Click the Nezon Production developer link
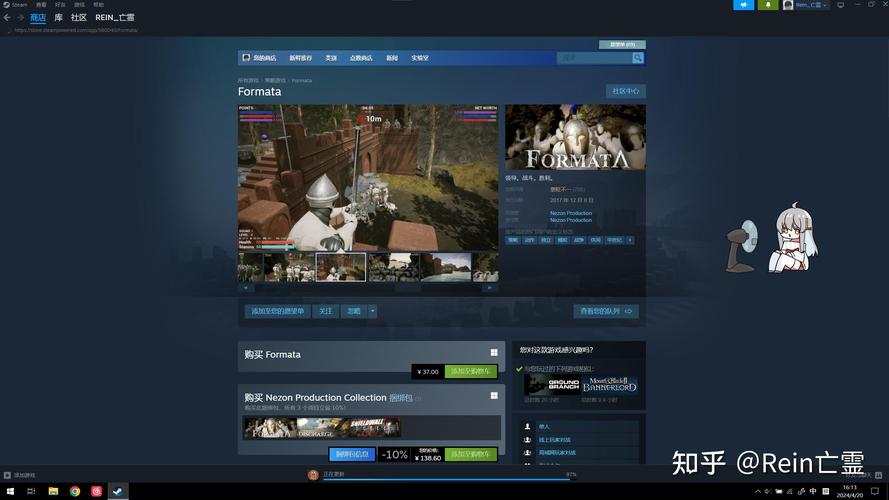889x500 pixels. point(570,213)
